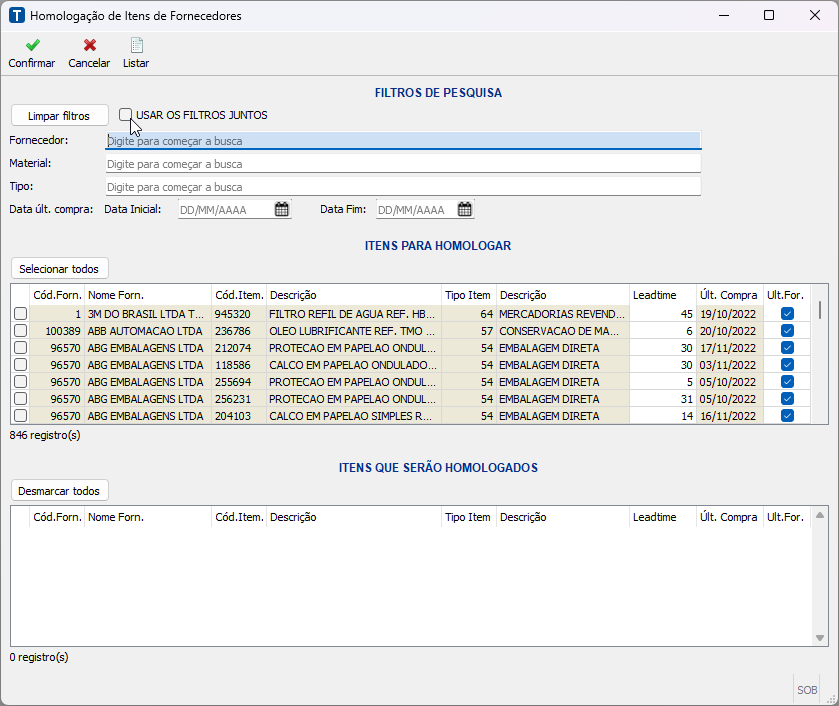Check the row for 3M DO BRASIL
Image resolution: width=839 pixels, height=706 pixels.
tap(20, 314)
